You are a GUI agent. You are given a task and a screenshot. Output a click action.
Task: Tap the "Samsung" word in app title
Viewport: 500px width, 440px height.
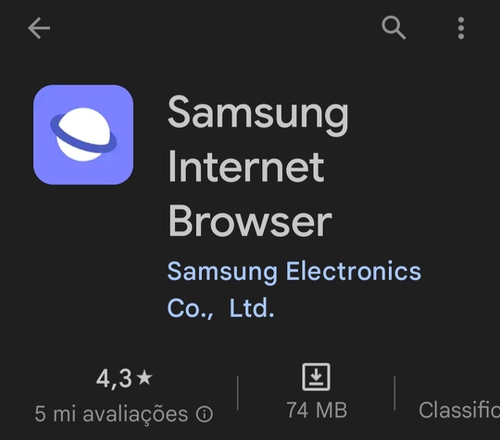click(x=258, y=114)
